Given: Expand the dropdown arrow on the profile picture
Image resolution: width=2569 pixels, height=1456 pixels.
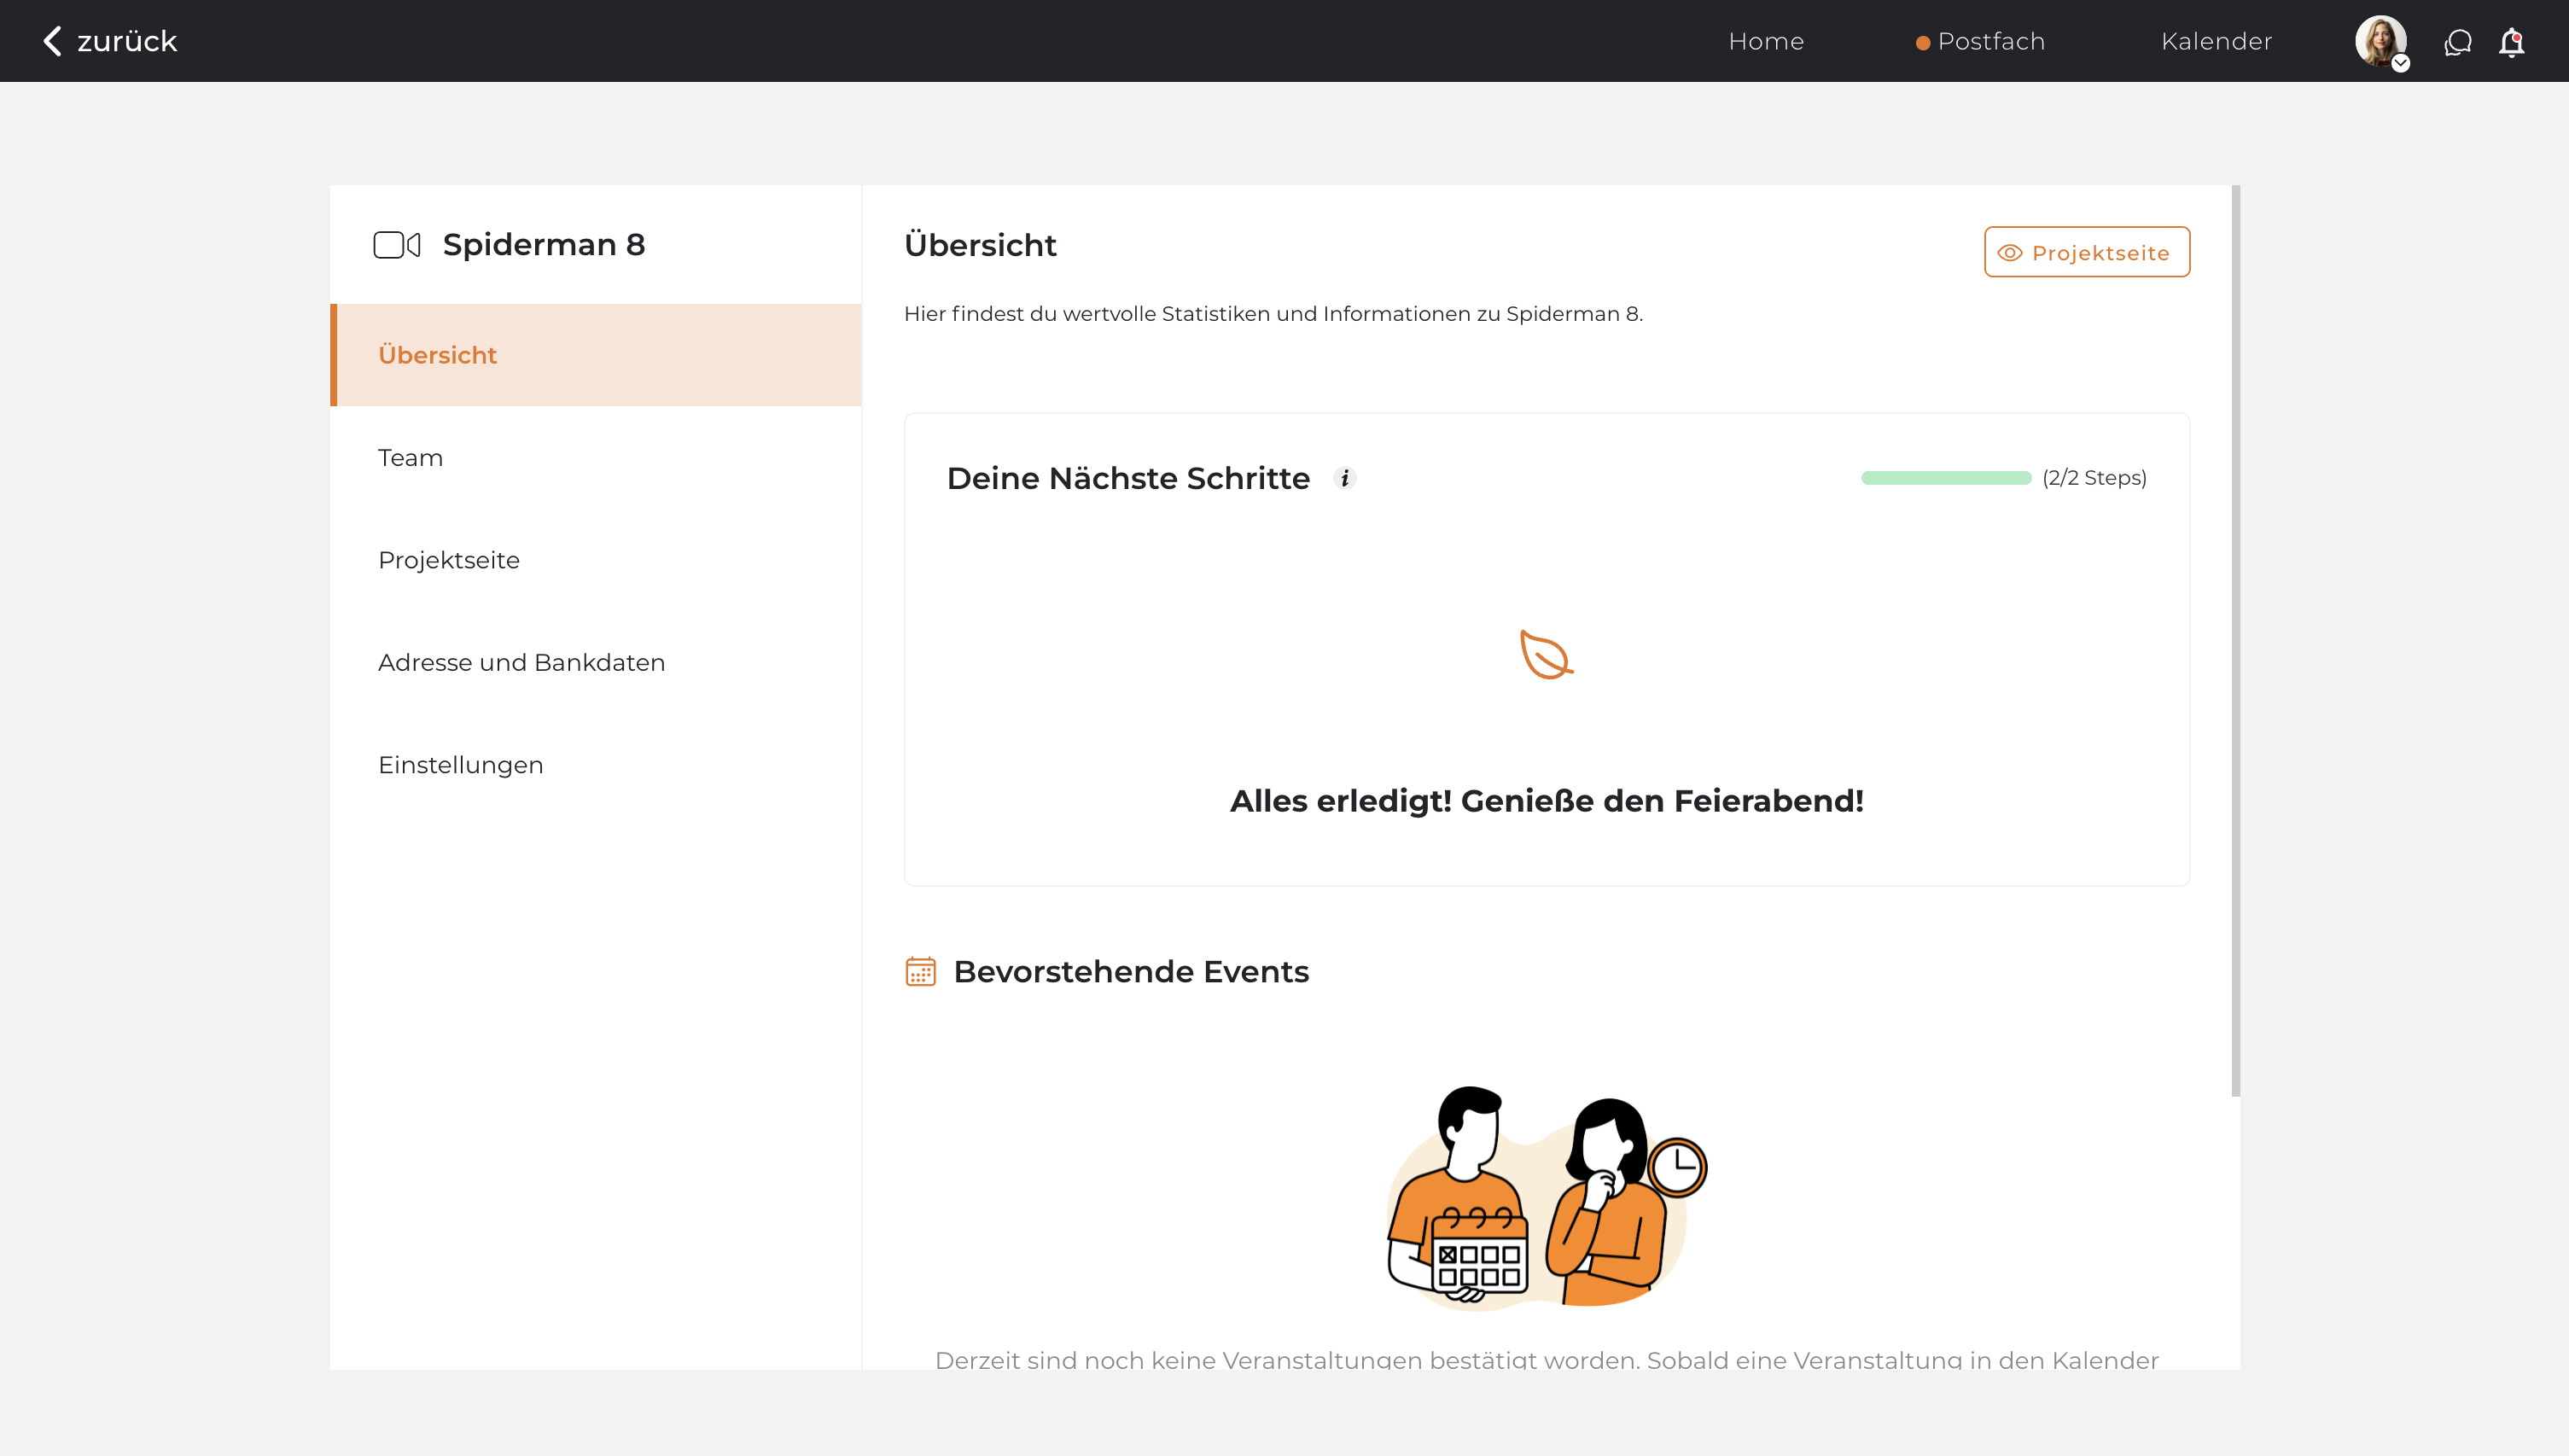Looking at the screenshot, I should (x=2400, y=64).
